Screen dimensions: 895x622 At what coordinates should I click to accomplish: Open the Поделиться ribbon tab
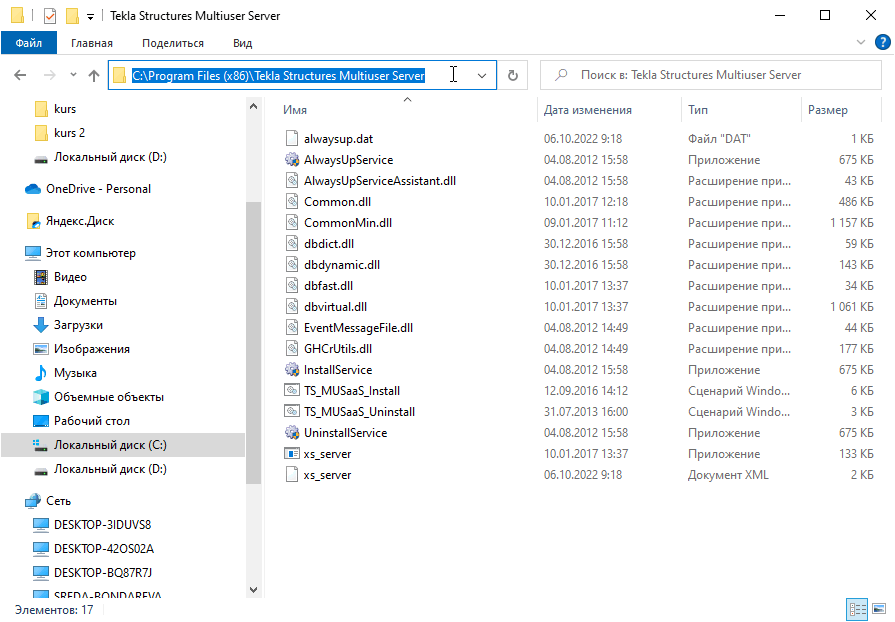click(173, 43)
